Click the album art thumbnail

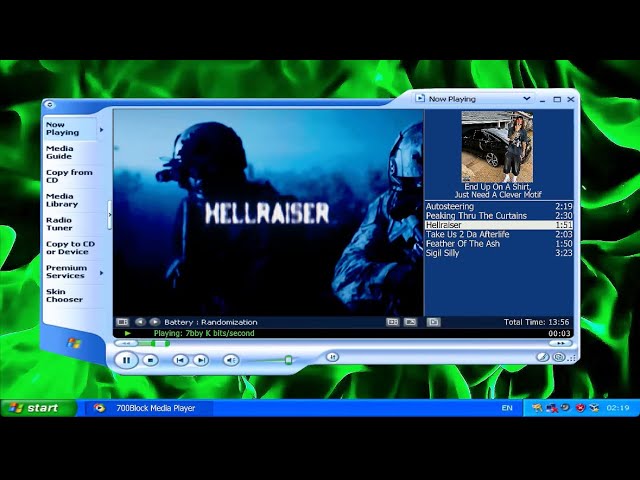click(497, 147)
